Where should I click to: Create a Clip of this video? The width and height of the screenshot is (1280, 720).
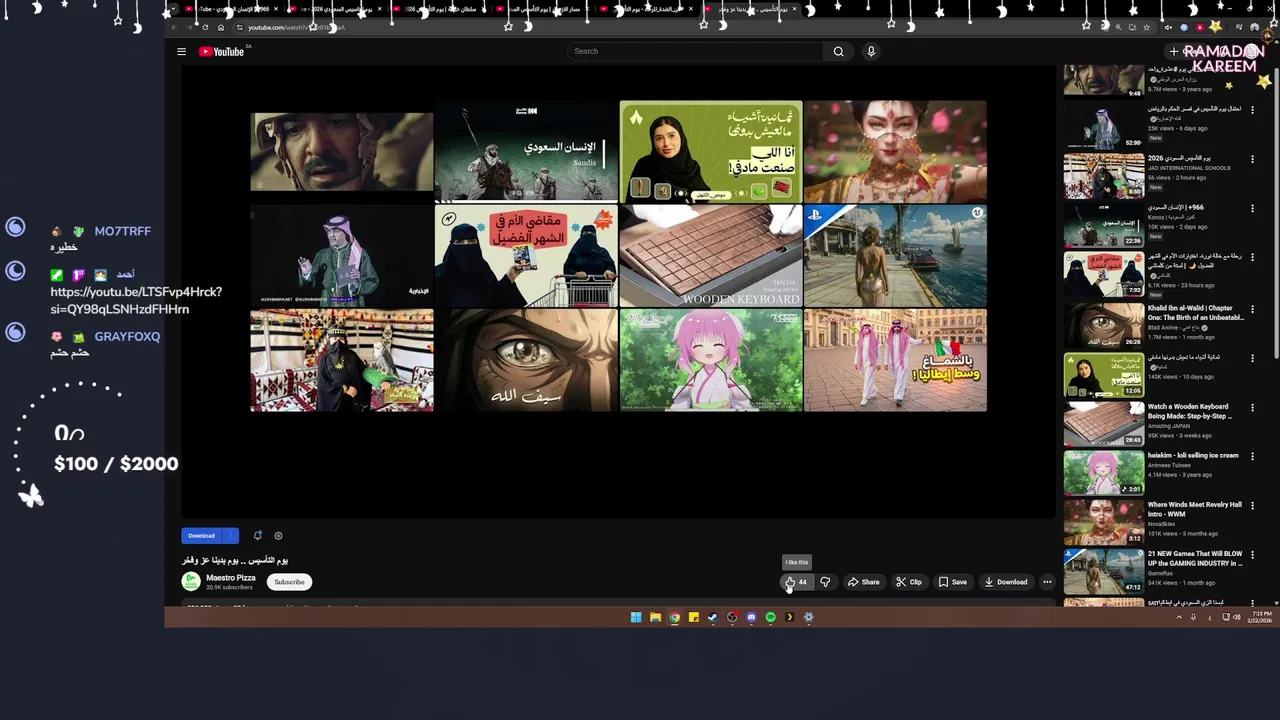(x=909, y=582)
